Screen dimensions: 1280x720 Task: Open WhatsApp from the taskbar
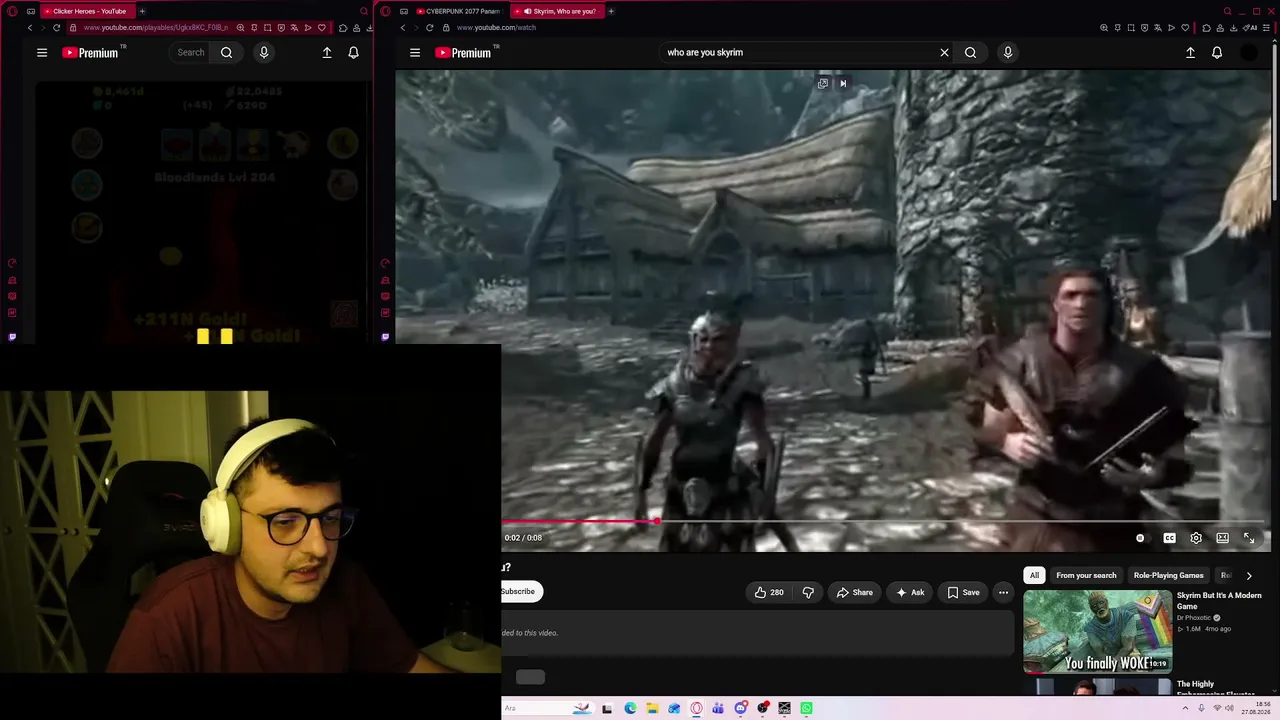pyautogui.click(x=806, y=708)
